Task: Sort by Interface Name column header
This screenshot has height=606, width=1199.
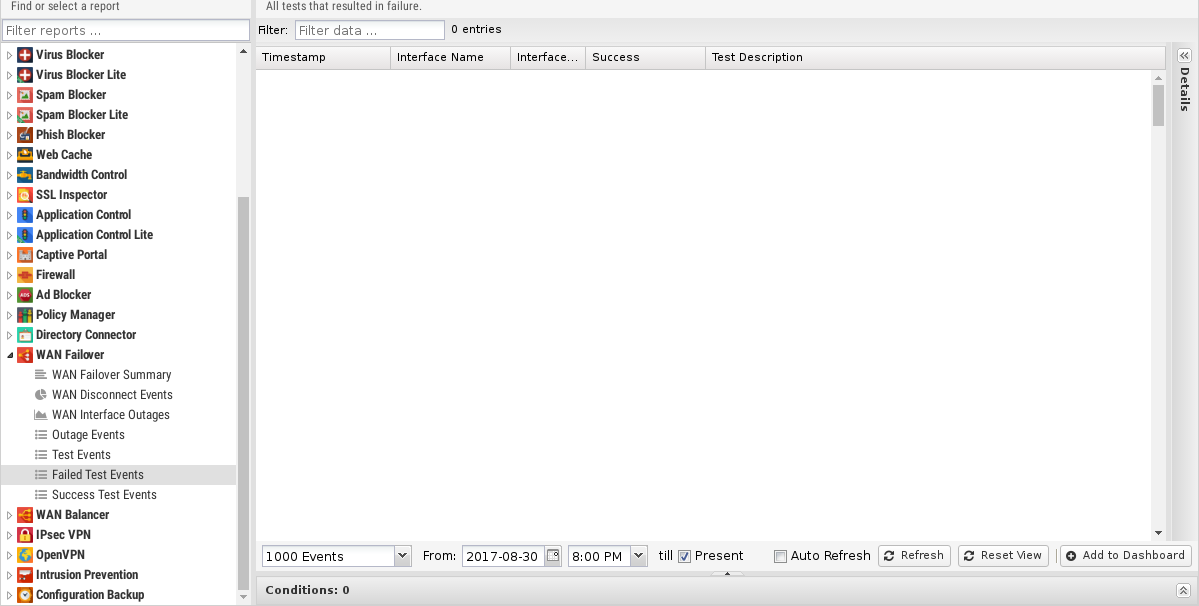Action: tap(450, 57)
